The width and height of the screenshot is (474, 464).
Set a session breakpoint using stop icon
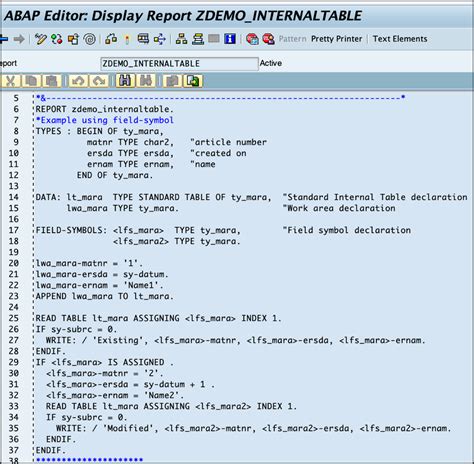pyautogui.click(x=252, y=39)
